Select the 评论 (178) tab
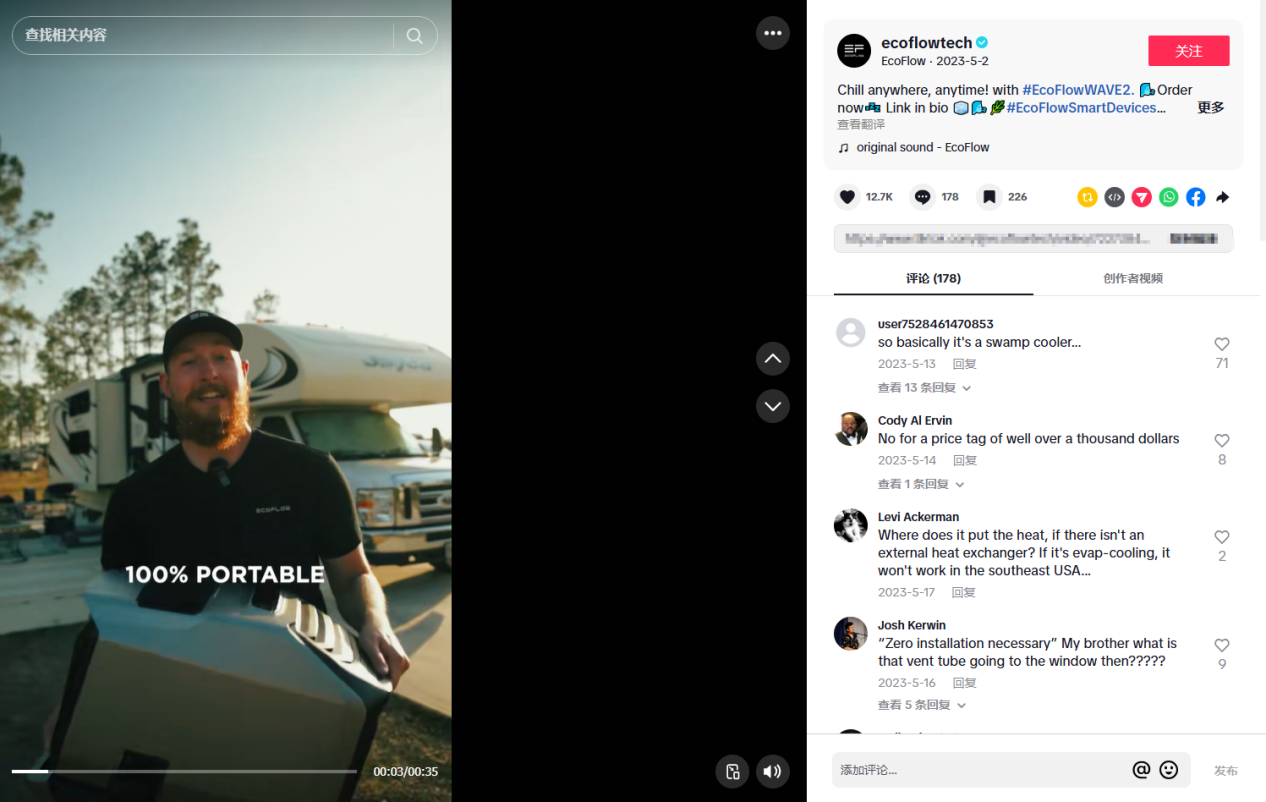The height and width of the screenshot is (802, 1266). click(933, 278)
